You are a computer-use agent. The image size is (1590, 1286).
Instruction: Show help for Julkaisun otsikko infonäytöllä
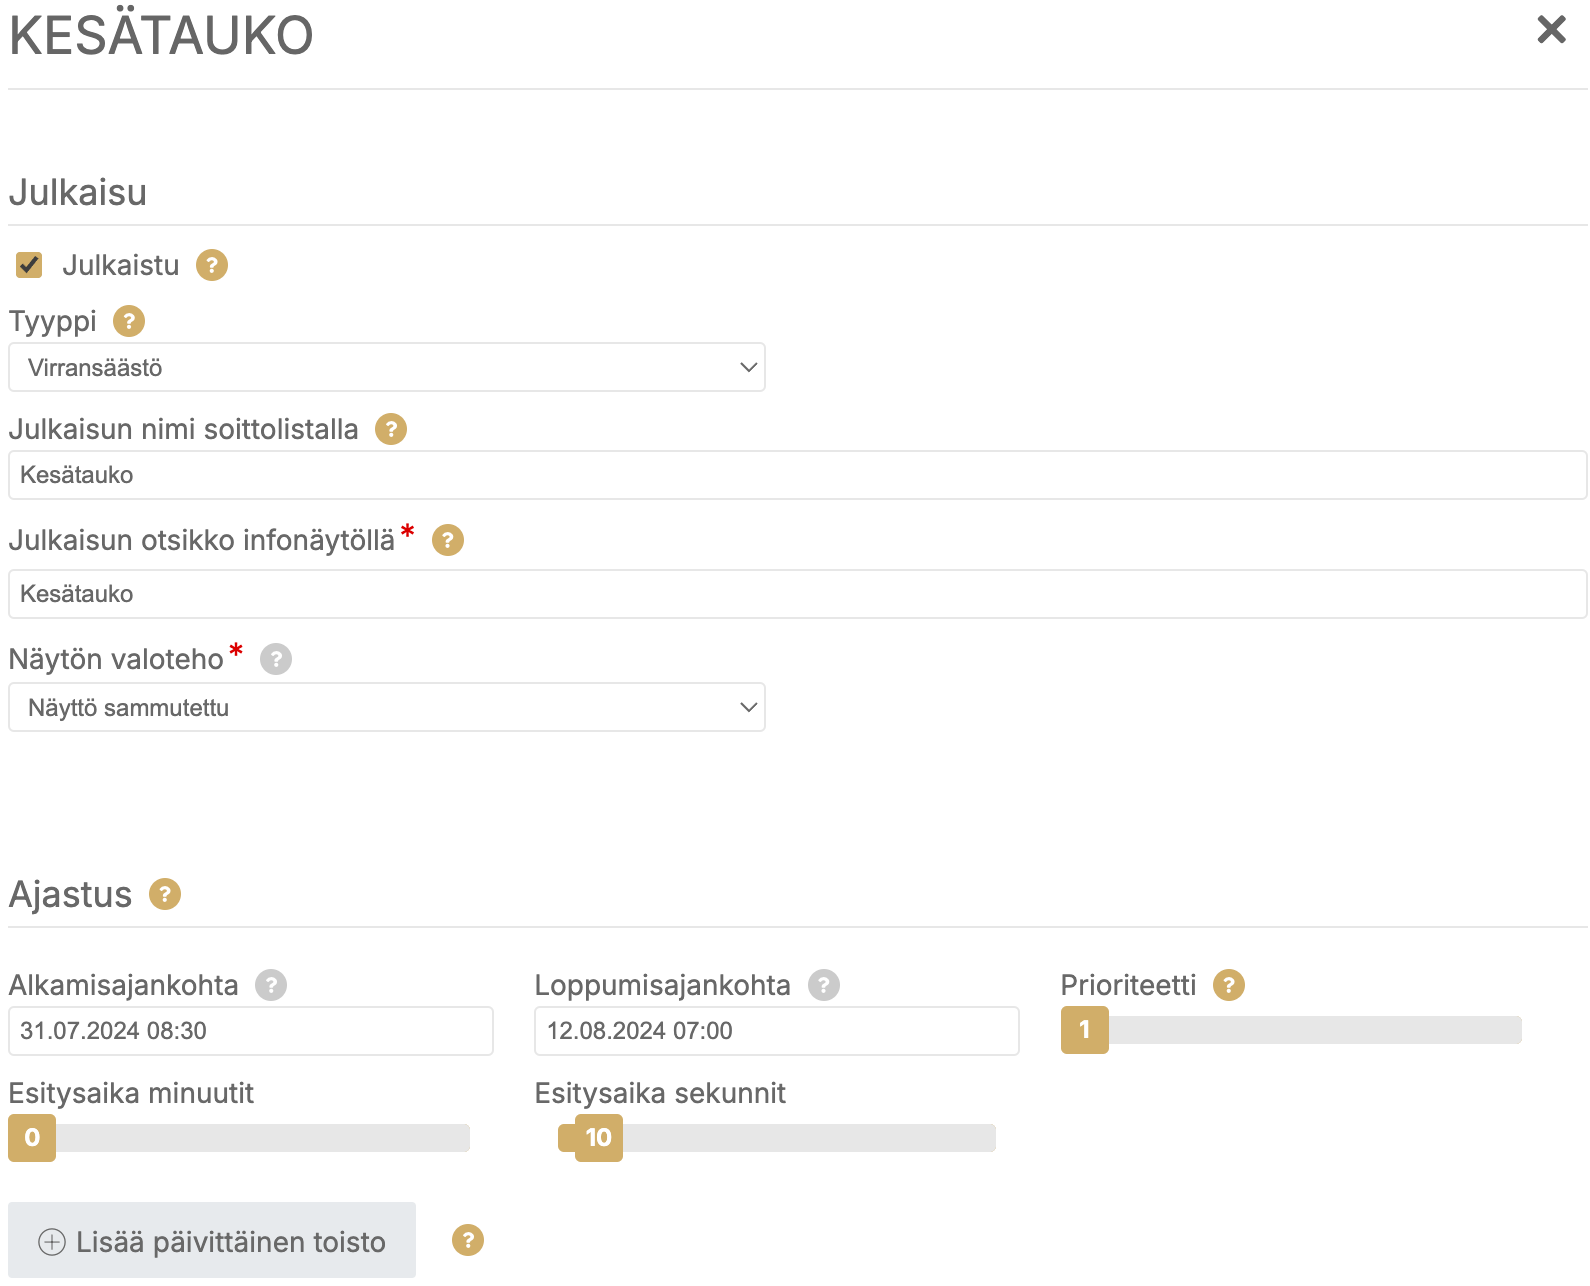448,540
